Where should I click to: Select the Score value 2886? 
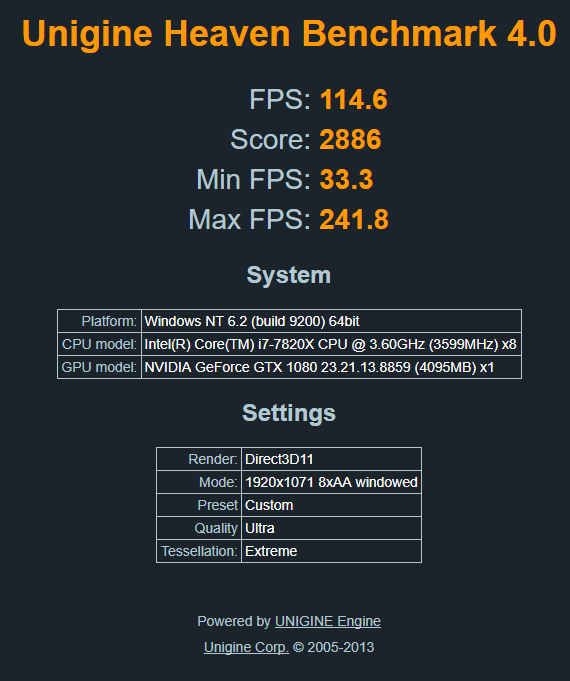(x=350, y=139)
